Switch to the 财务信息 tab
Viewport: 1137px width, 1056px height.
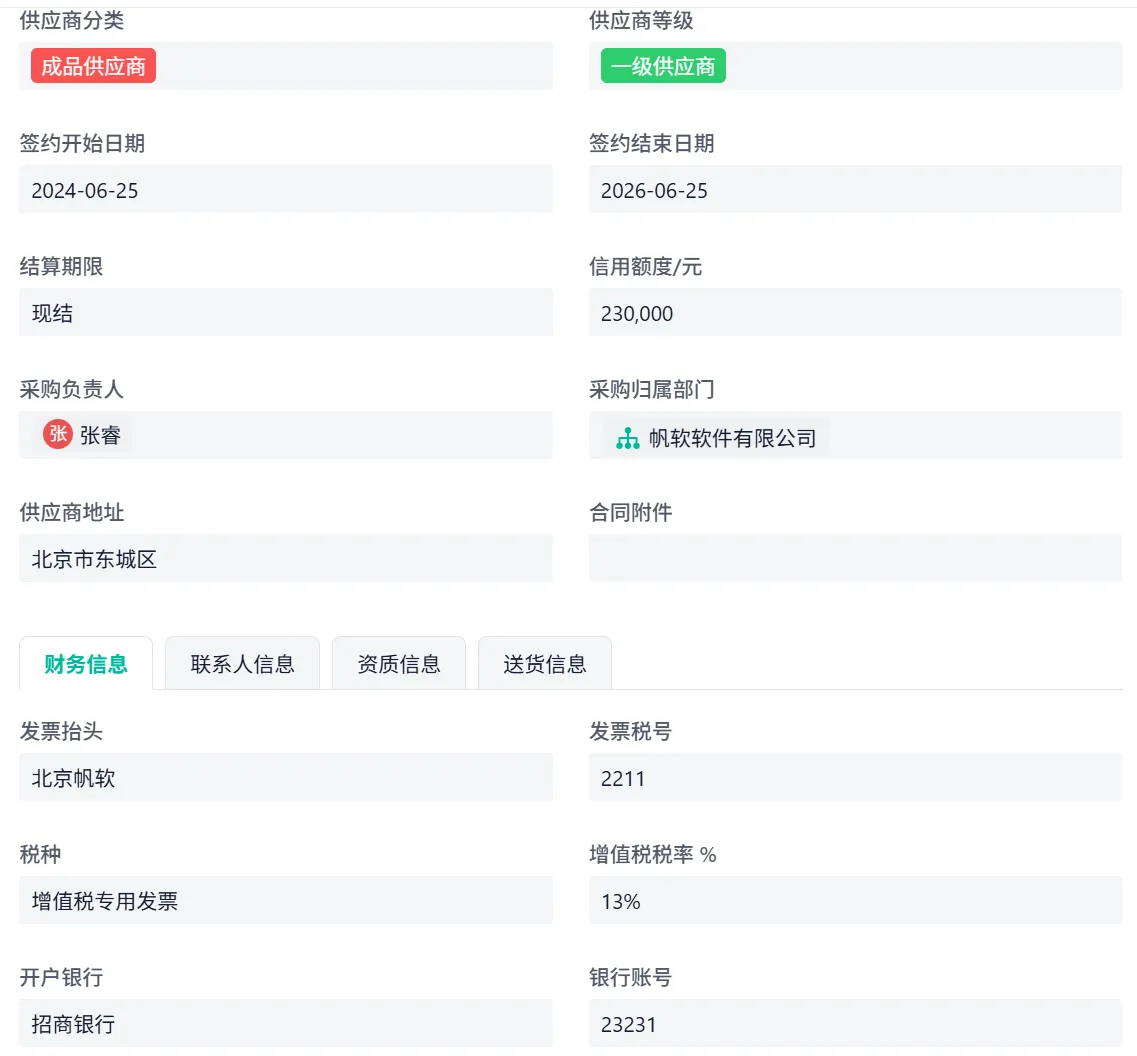(x=86, y=664)
